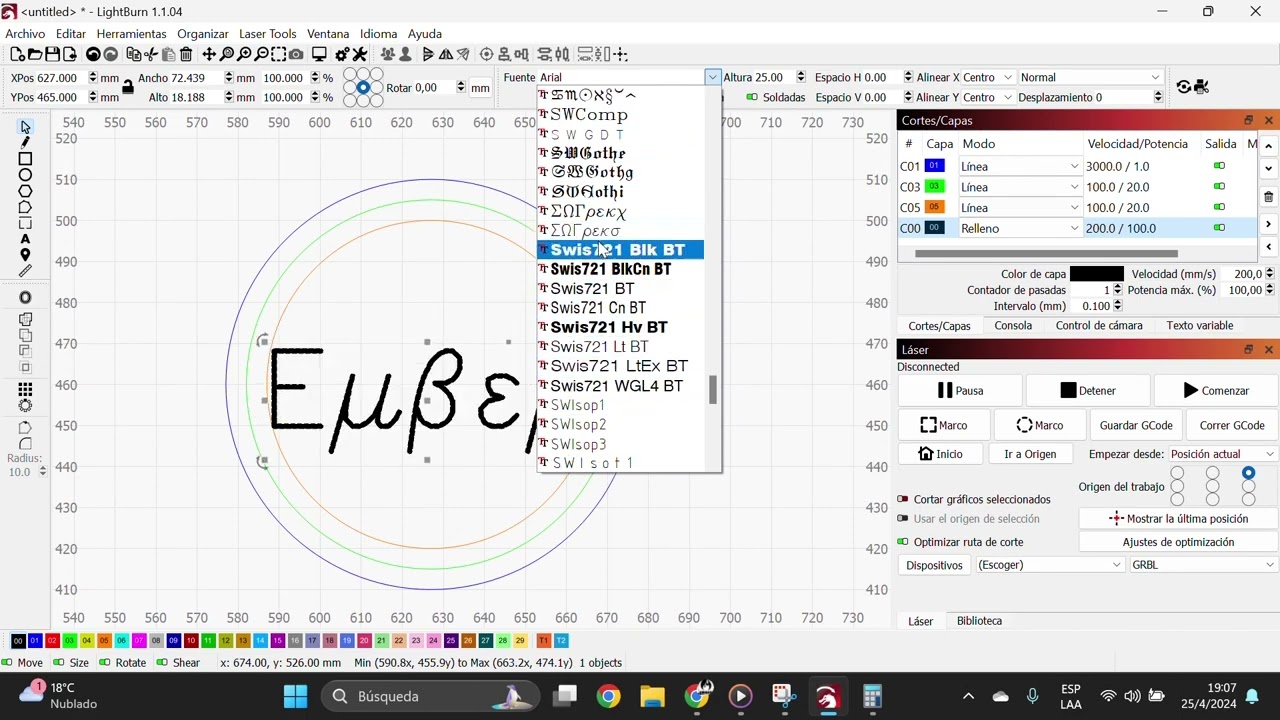Click the open folder icon
1280x720 pixels.
[x=35, y=55]
